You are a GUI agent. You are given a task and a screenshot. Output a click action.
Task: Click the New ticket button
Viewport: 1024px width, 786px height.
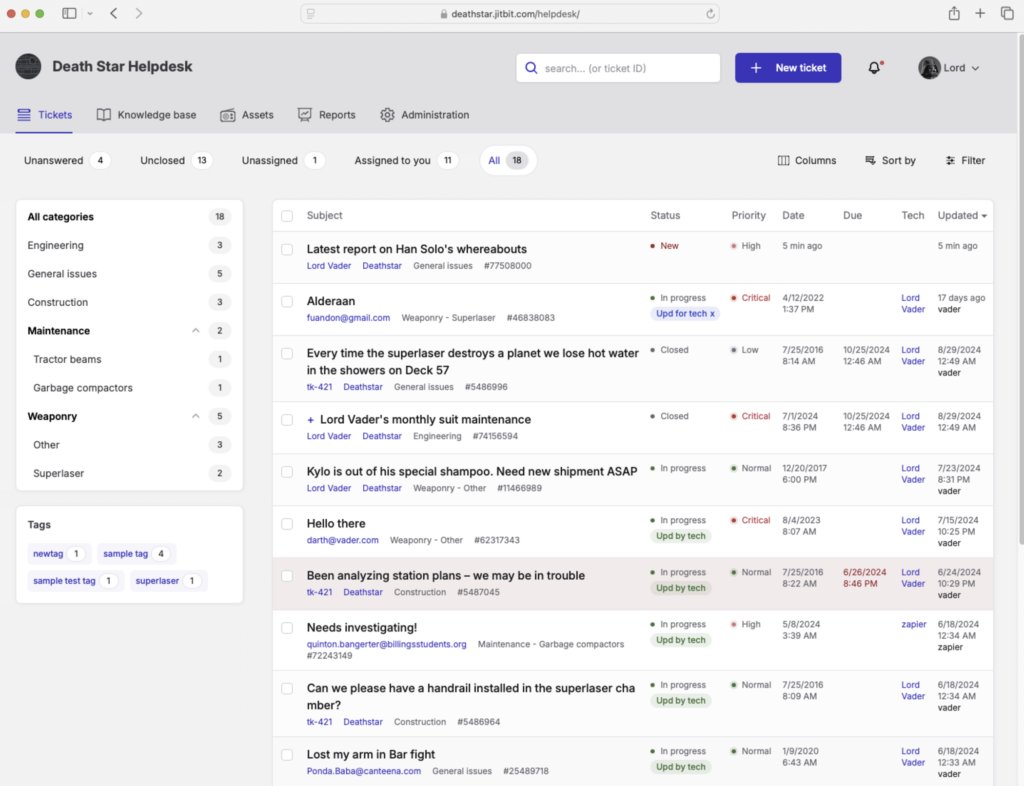[x=788, y=67]
